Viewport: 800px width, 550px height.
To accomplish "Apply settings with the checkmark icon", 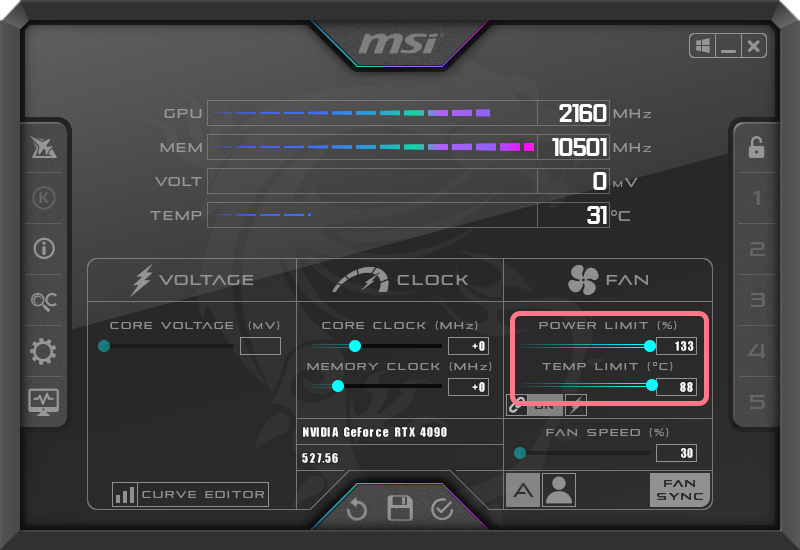I will [x=442, y=509].
